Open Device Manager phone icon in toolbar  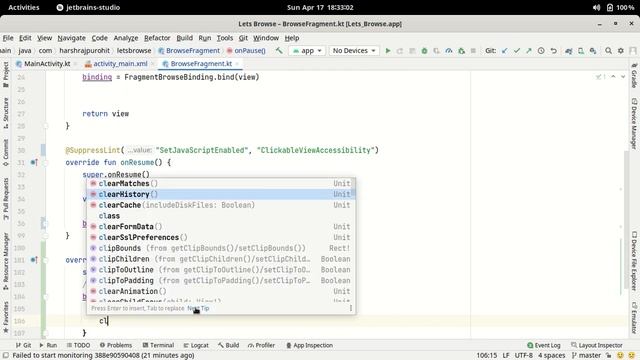click(581, 51)
